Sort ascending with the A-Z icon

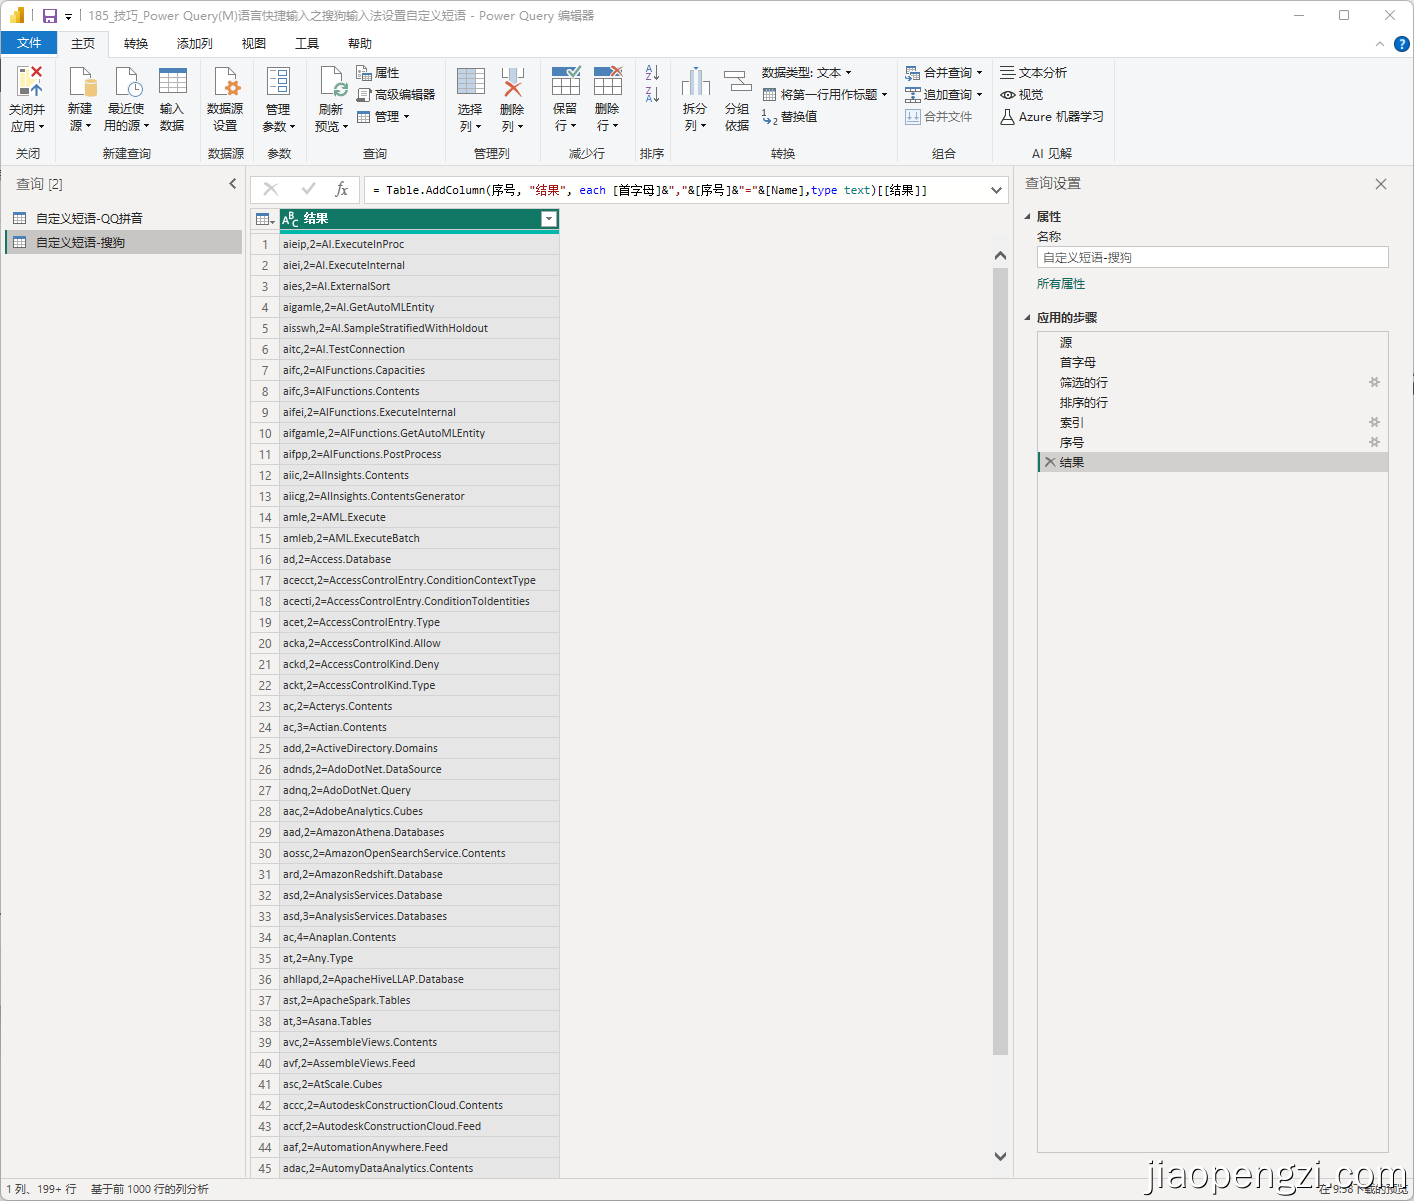pyautogui.click(x=652, y=73)
